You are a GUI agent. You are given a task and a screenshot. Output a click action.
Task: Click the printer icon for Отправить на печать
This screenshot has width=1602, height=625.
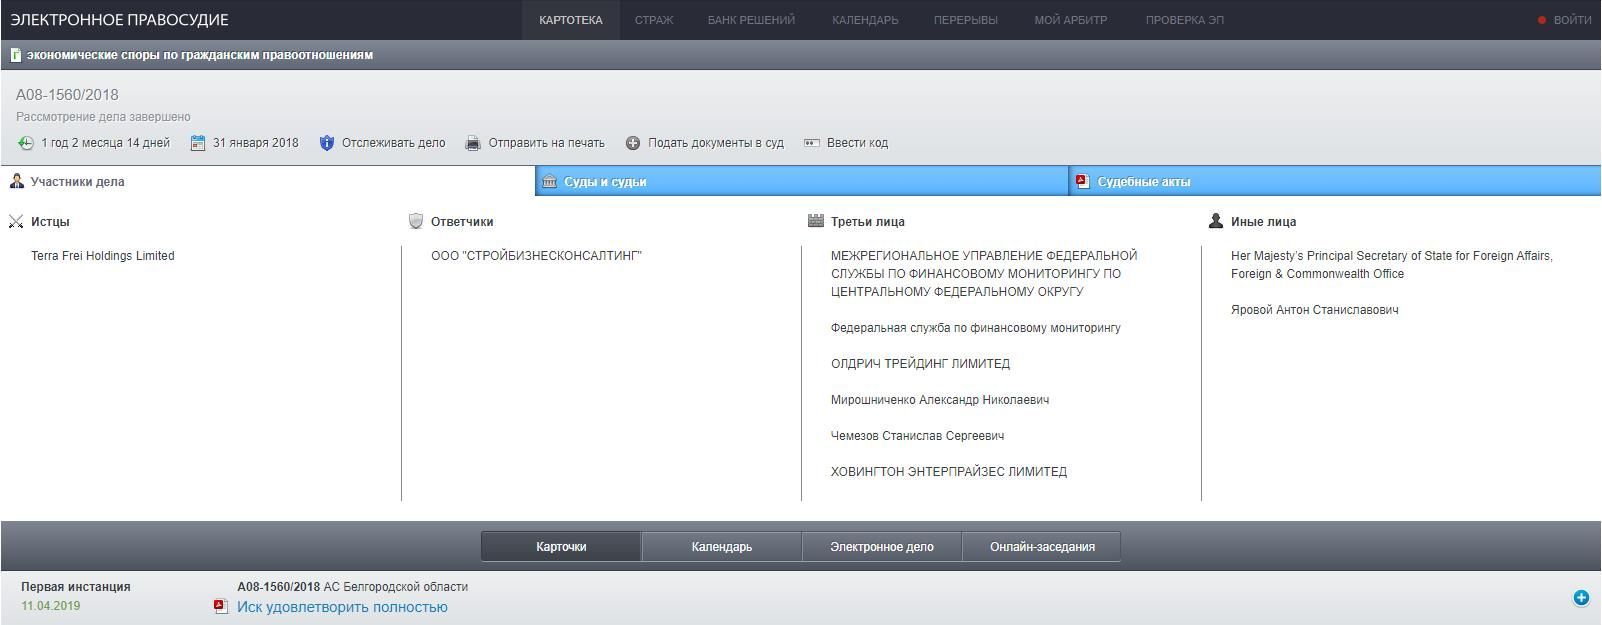pyautogui.click(x=473, y=143)
